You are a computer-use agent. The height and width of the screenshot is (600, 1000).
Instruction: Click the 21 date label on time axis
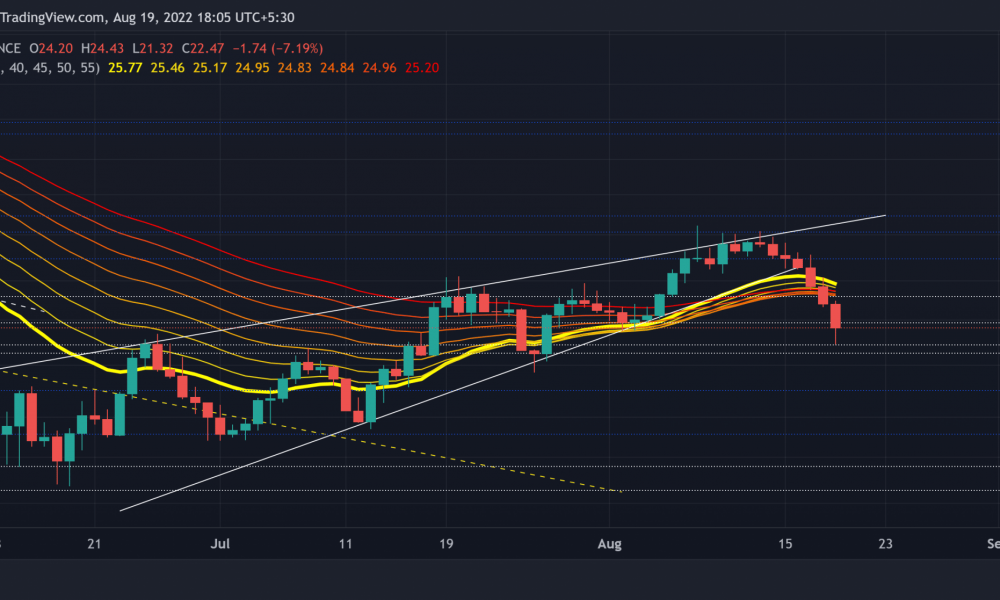tap(94, 544)
